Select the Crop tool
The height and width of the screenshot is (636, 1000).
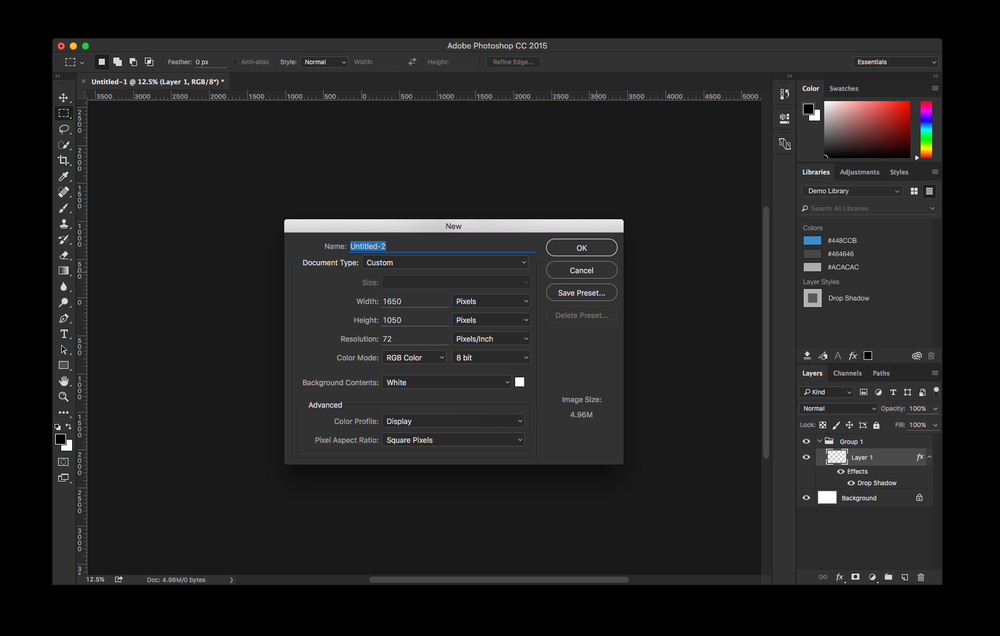[x=64, y=160]
